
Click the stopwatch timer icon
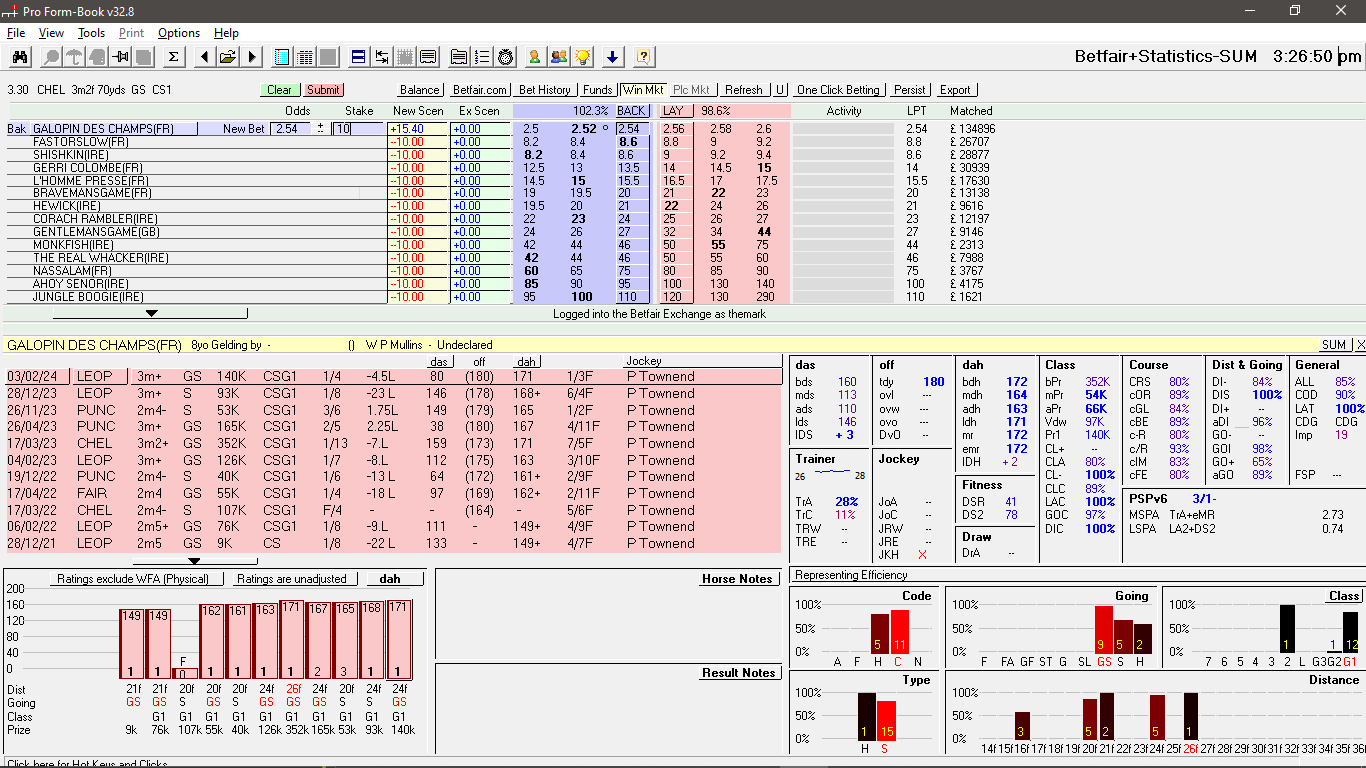[505, 57]
